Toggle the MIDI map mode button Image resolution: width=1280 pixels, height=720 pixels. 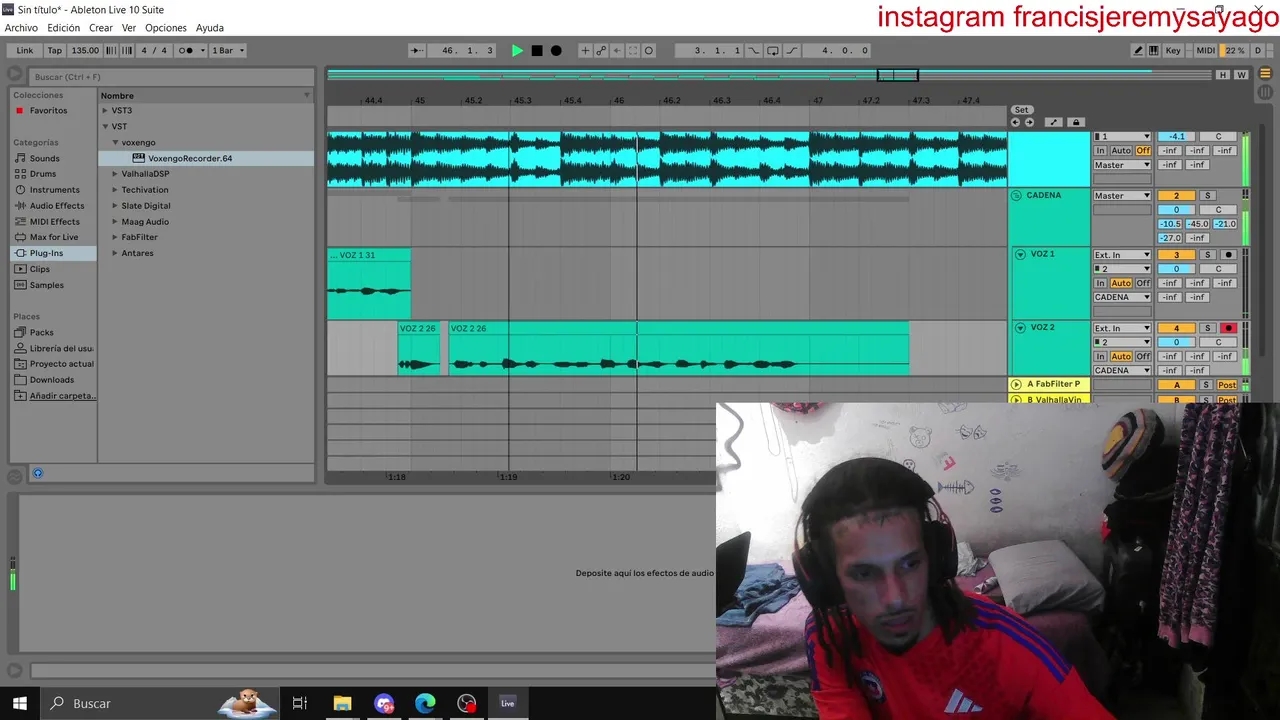(1206, 50)
